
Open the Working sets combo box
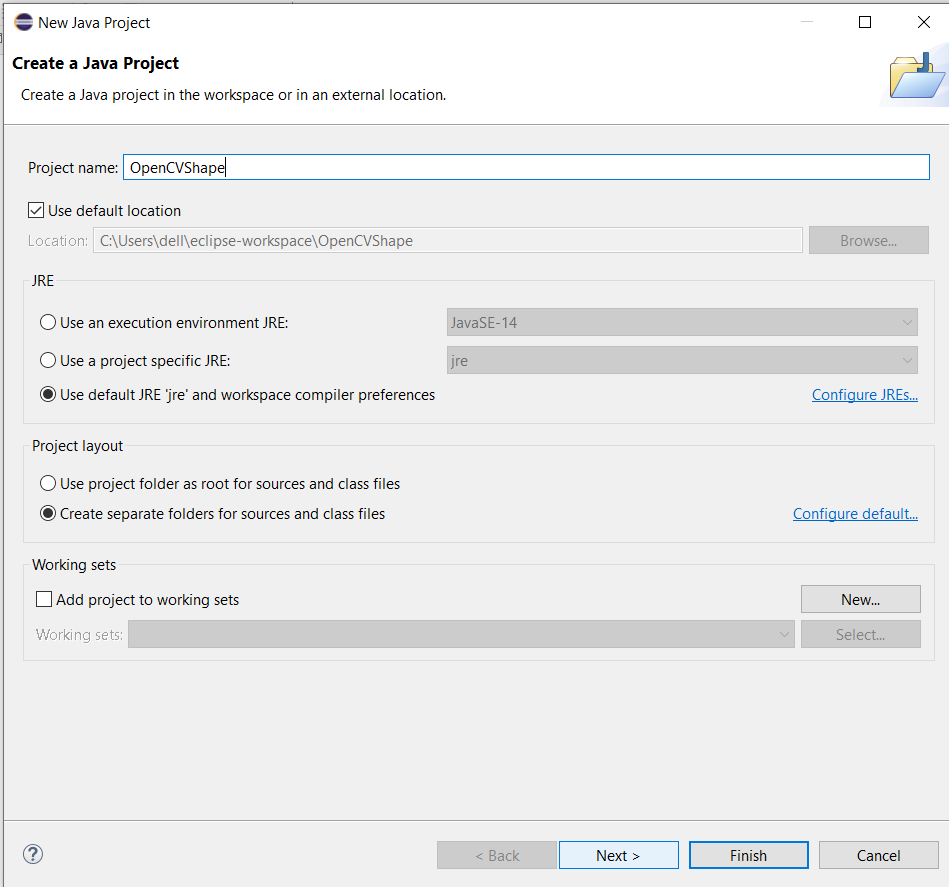[x=461, y=635]
